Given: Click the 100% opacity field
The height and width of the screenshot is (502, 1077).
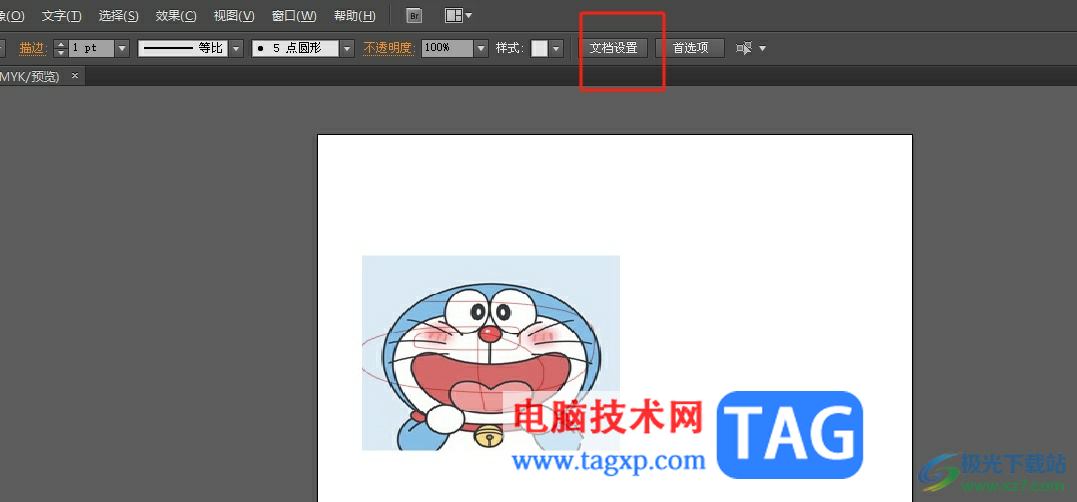Looking at the screenshot, I should tap(447, 48).
